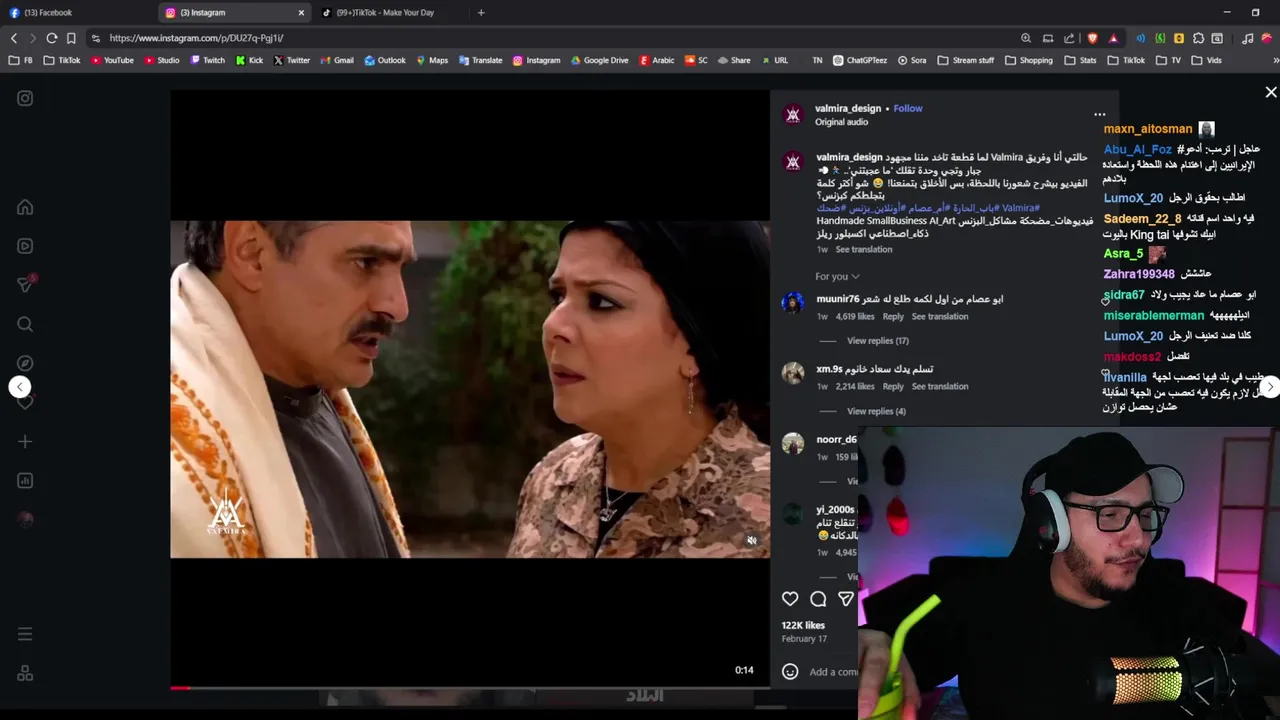Expand the Stream stuff bookmarks folder
This screenshot has height=720, width=1280.
pyautogui.click(x=966, y=60)
